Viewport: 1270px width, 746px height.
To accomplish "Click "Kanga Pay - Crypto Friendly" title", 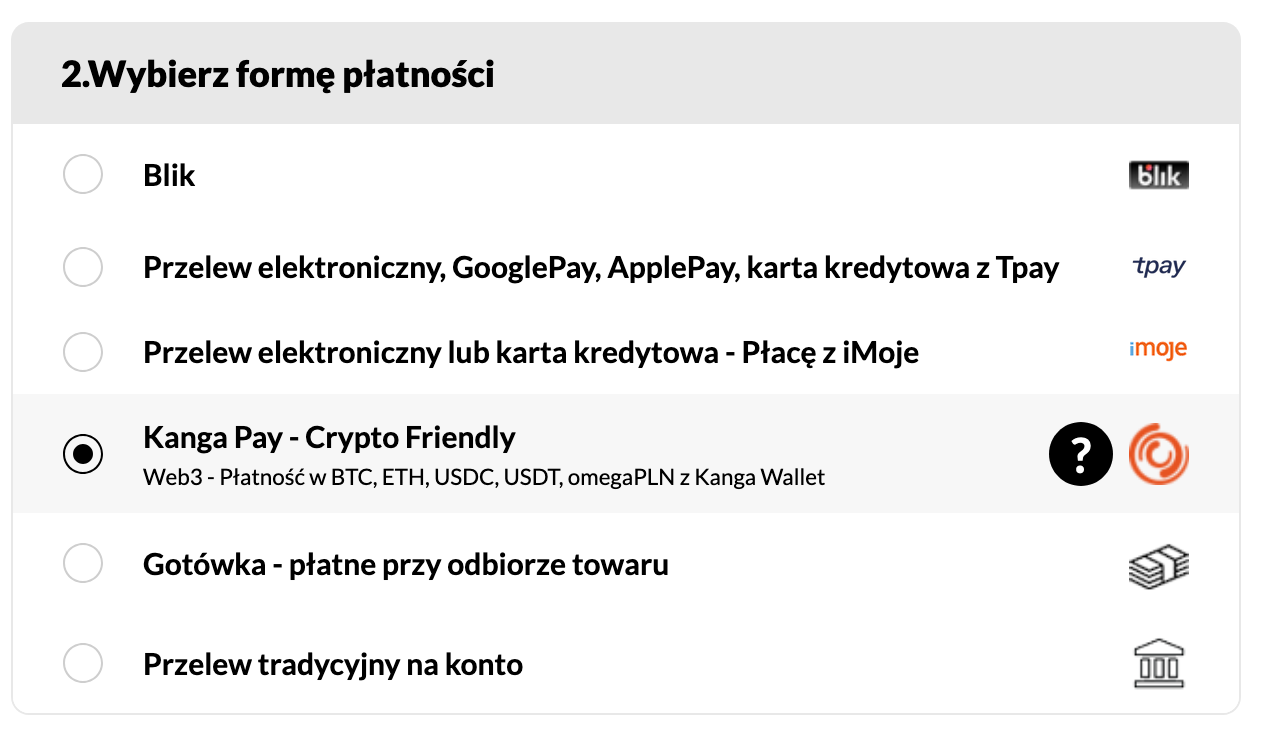I will coord(329,438).
